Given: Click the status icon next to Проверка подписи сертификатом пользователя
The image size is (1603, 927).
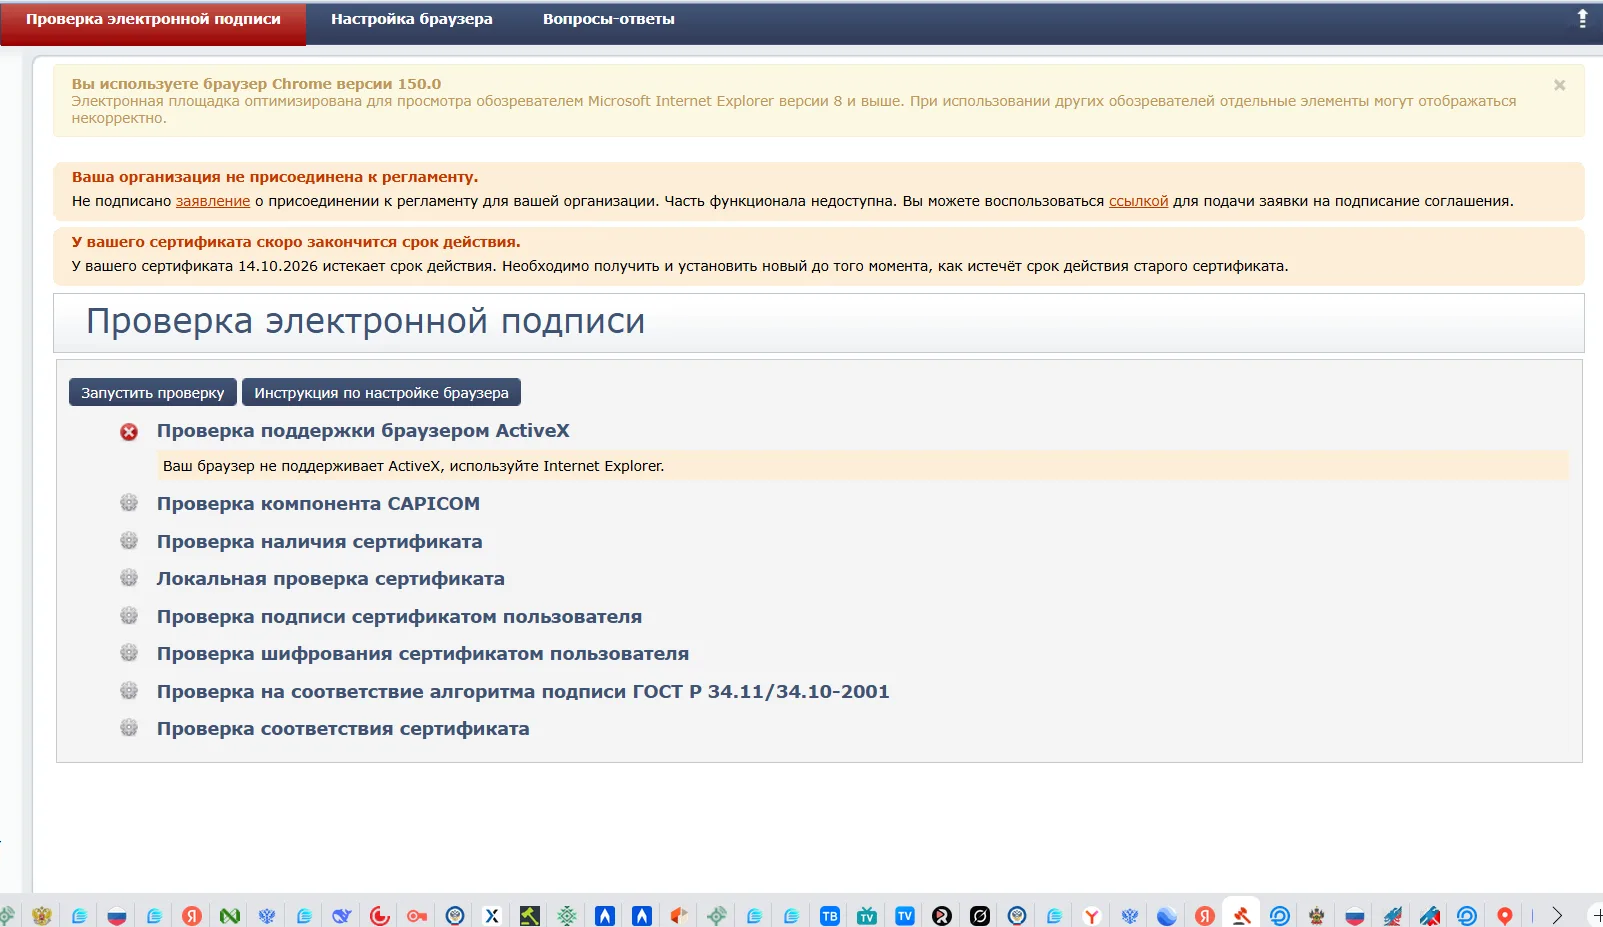Looking at the screenshot, I should click(129, 616).
